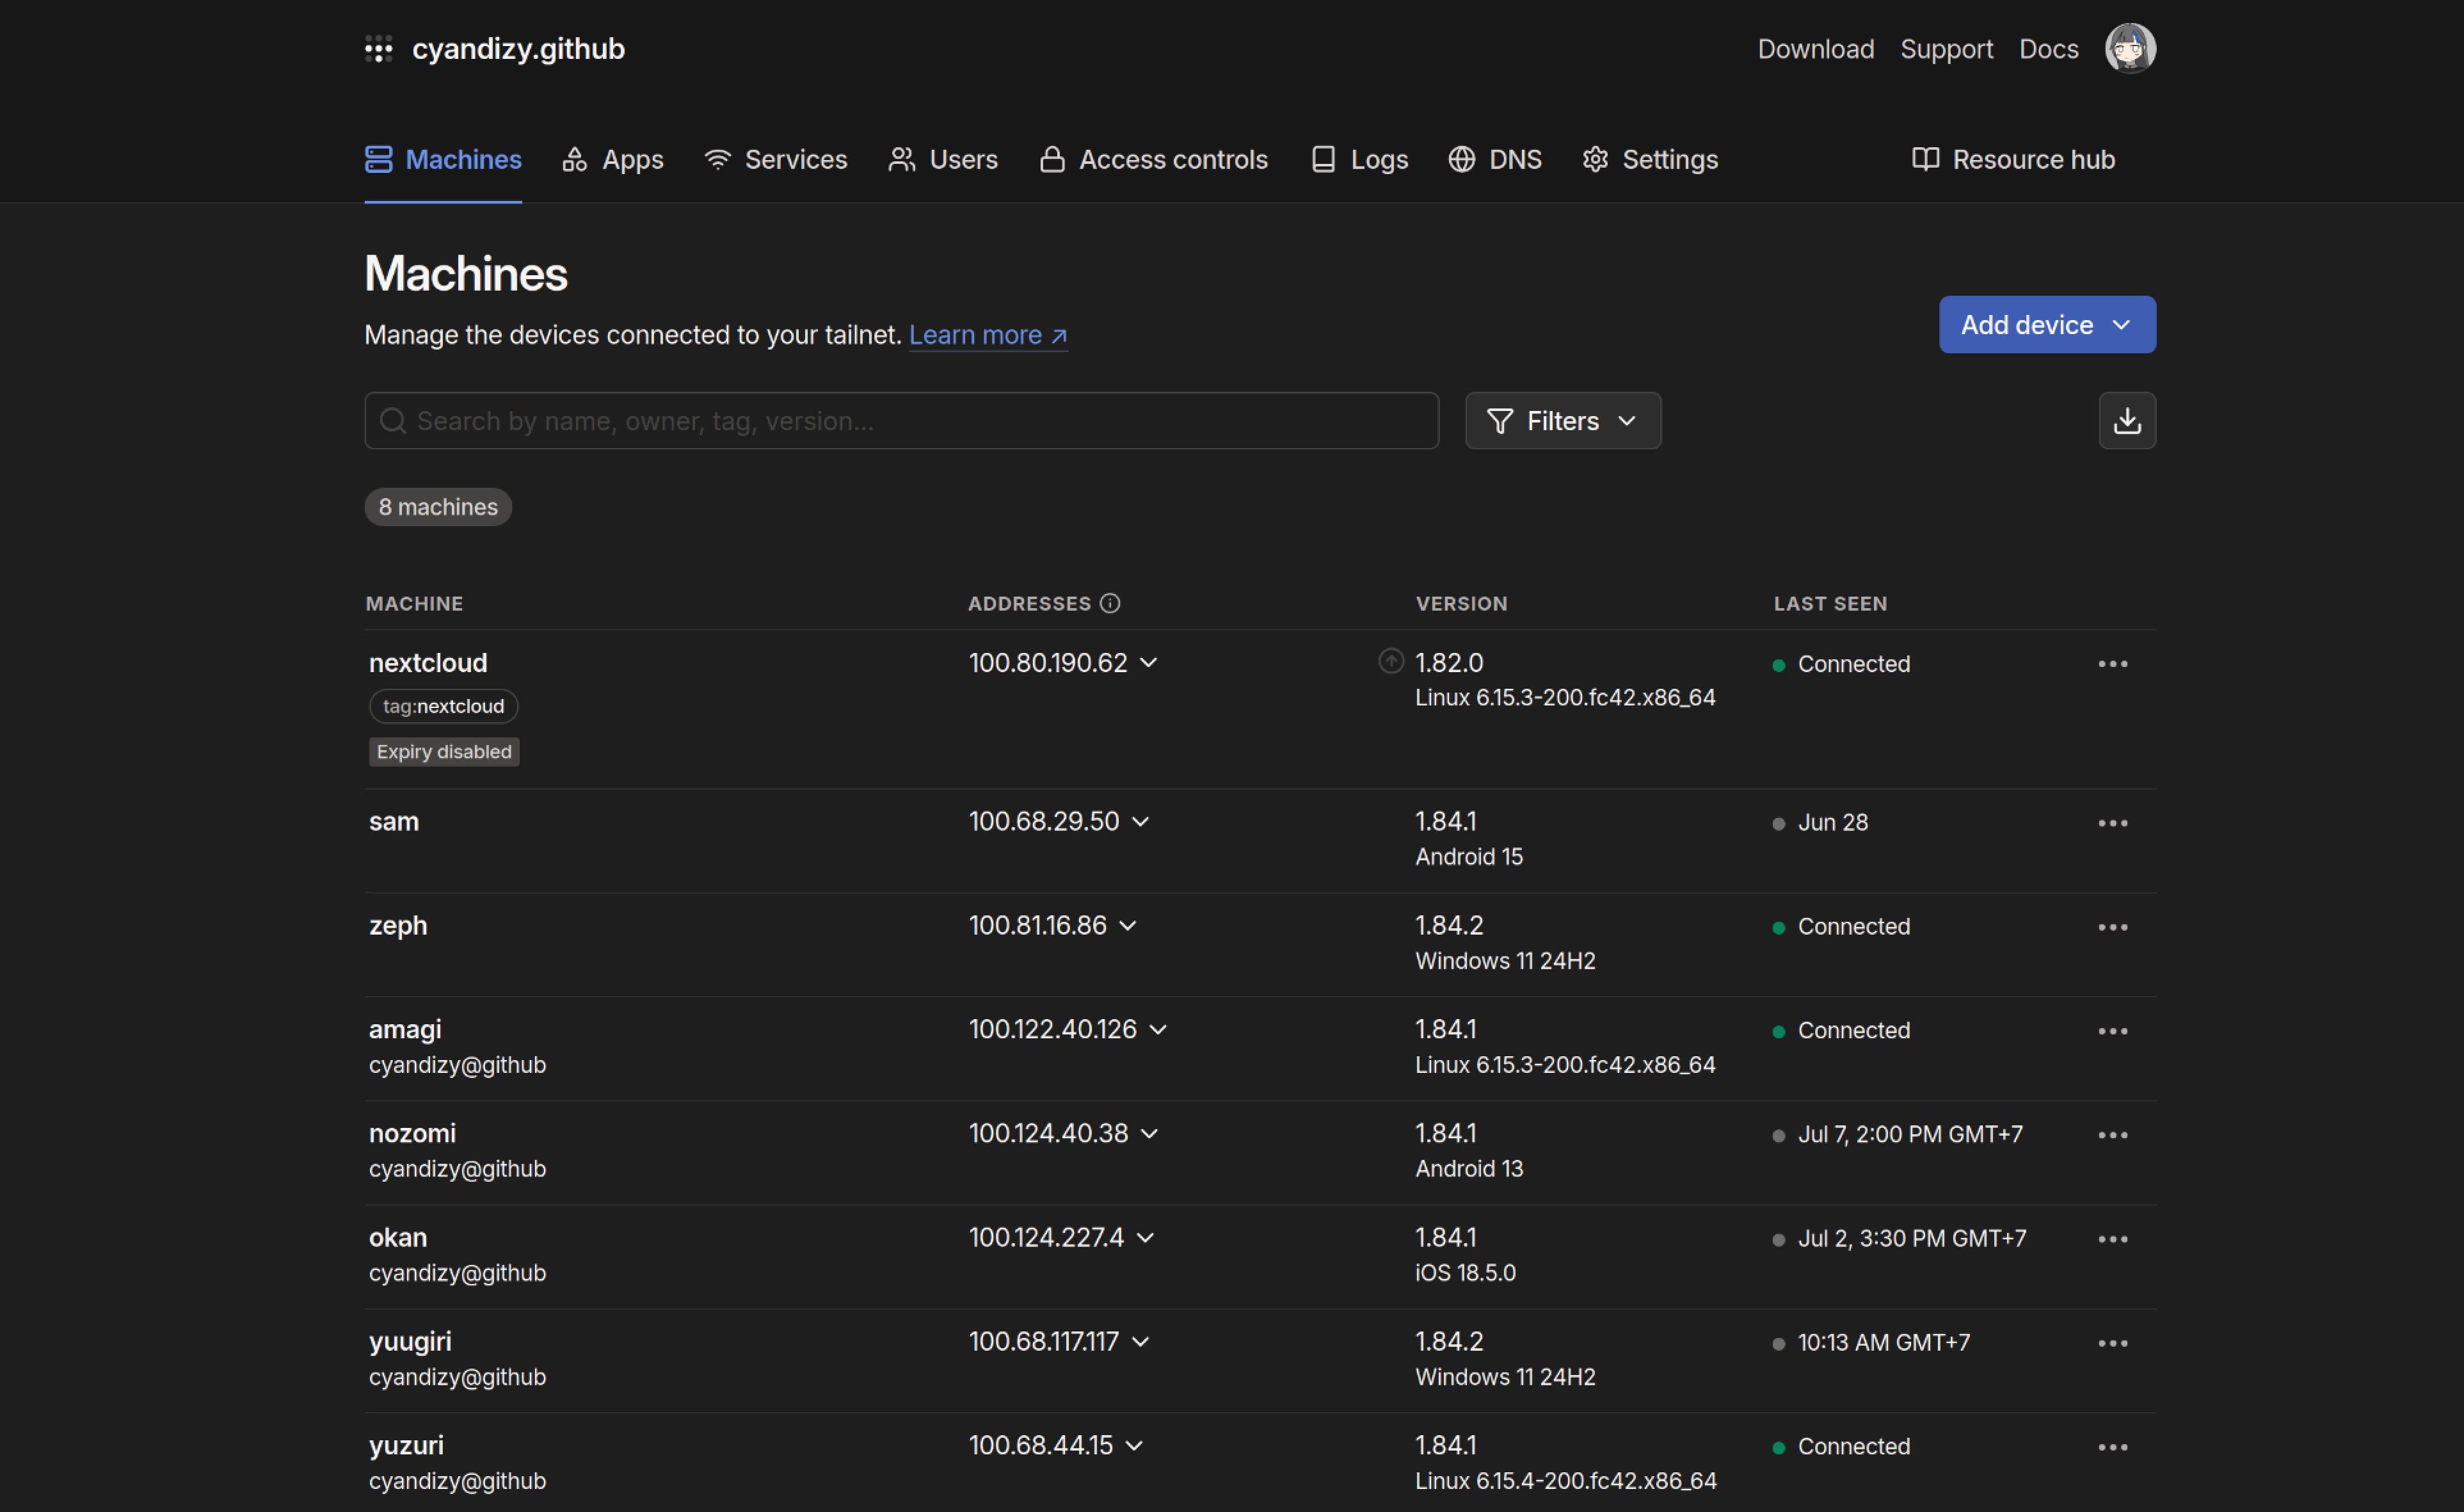This screenshot has width=2464, height=1512.
Task: Open the yuugiri machine details
Action: point(410,1342)
